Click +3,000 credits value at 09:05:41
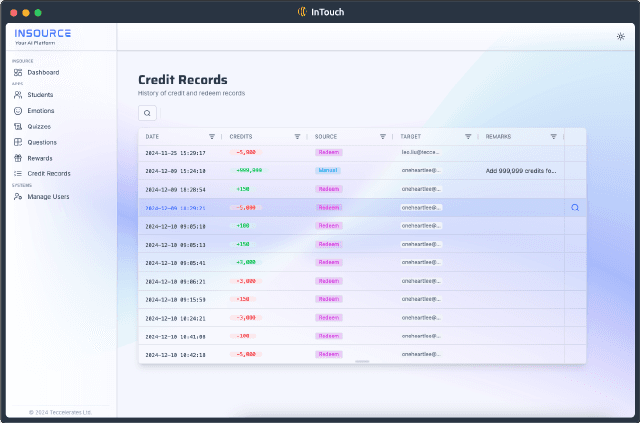This screenshot has height=423, width=640. [x=246, y=262]
